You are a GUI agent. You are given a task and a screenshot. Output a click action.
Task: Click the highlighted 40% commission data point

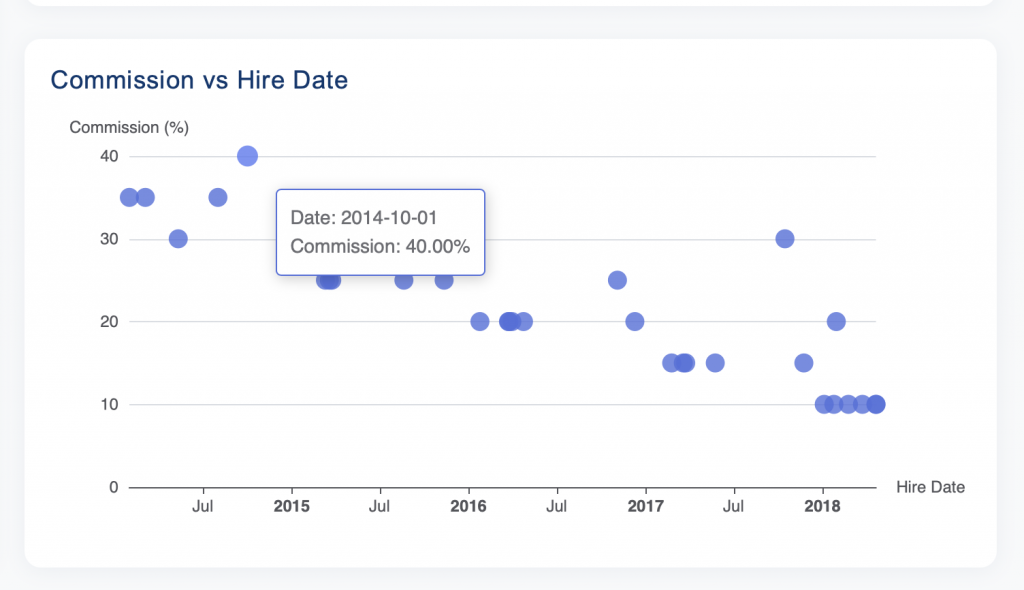[x=248, y=156]
